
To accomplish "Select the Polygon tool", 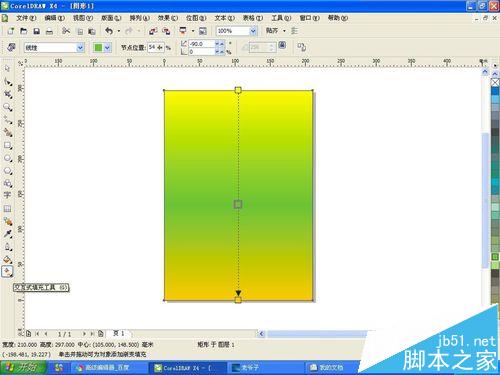I will pos(8,171).
